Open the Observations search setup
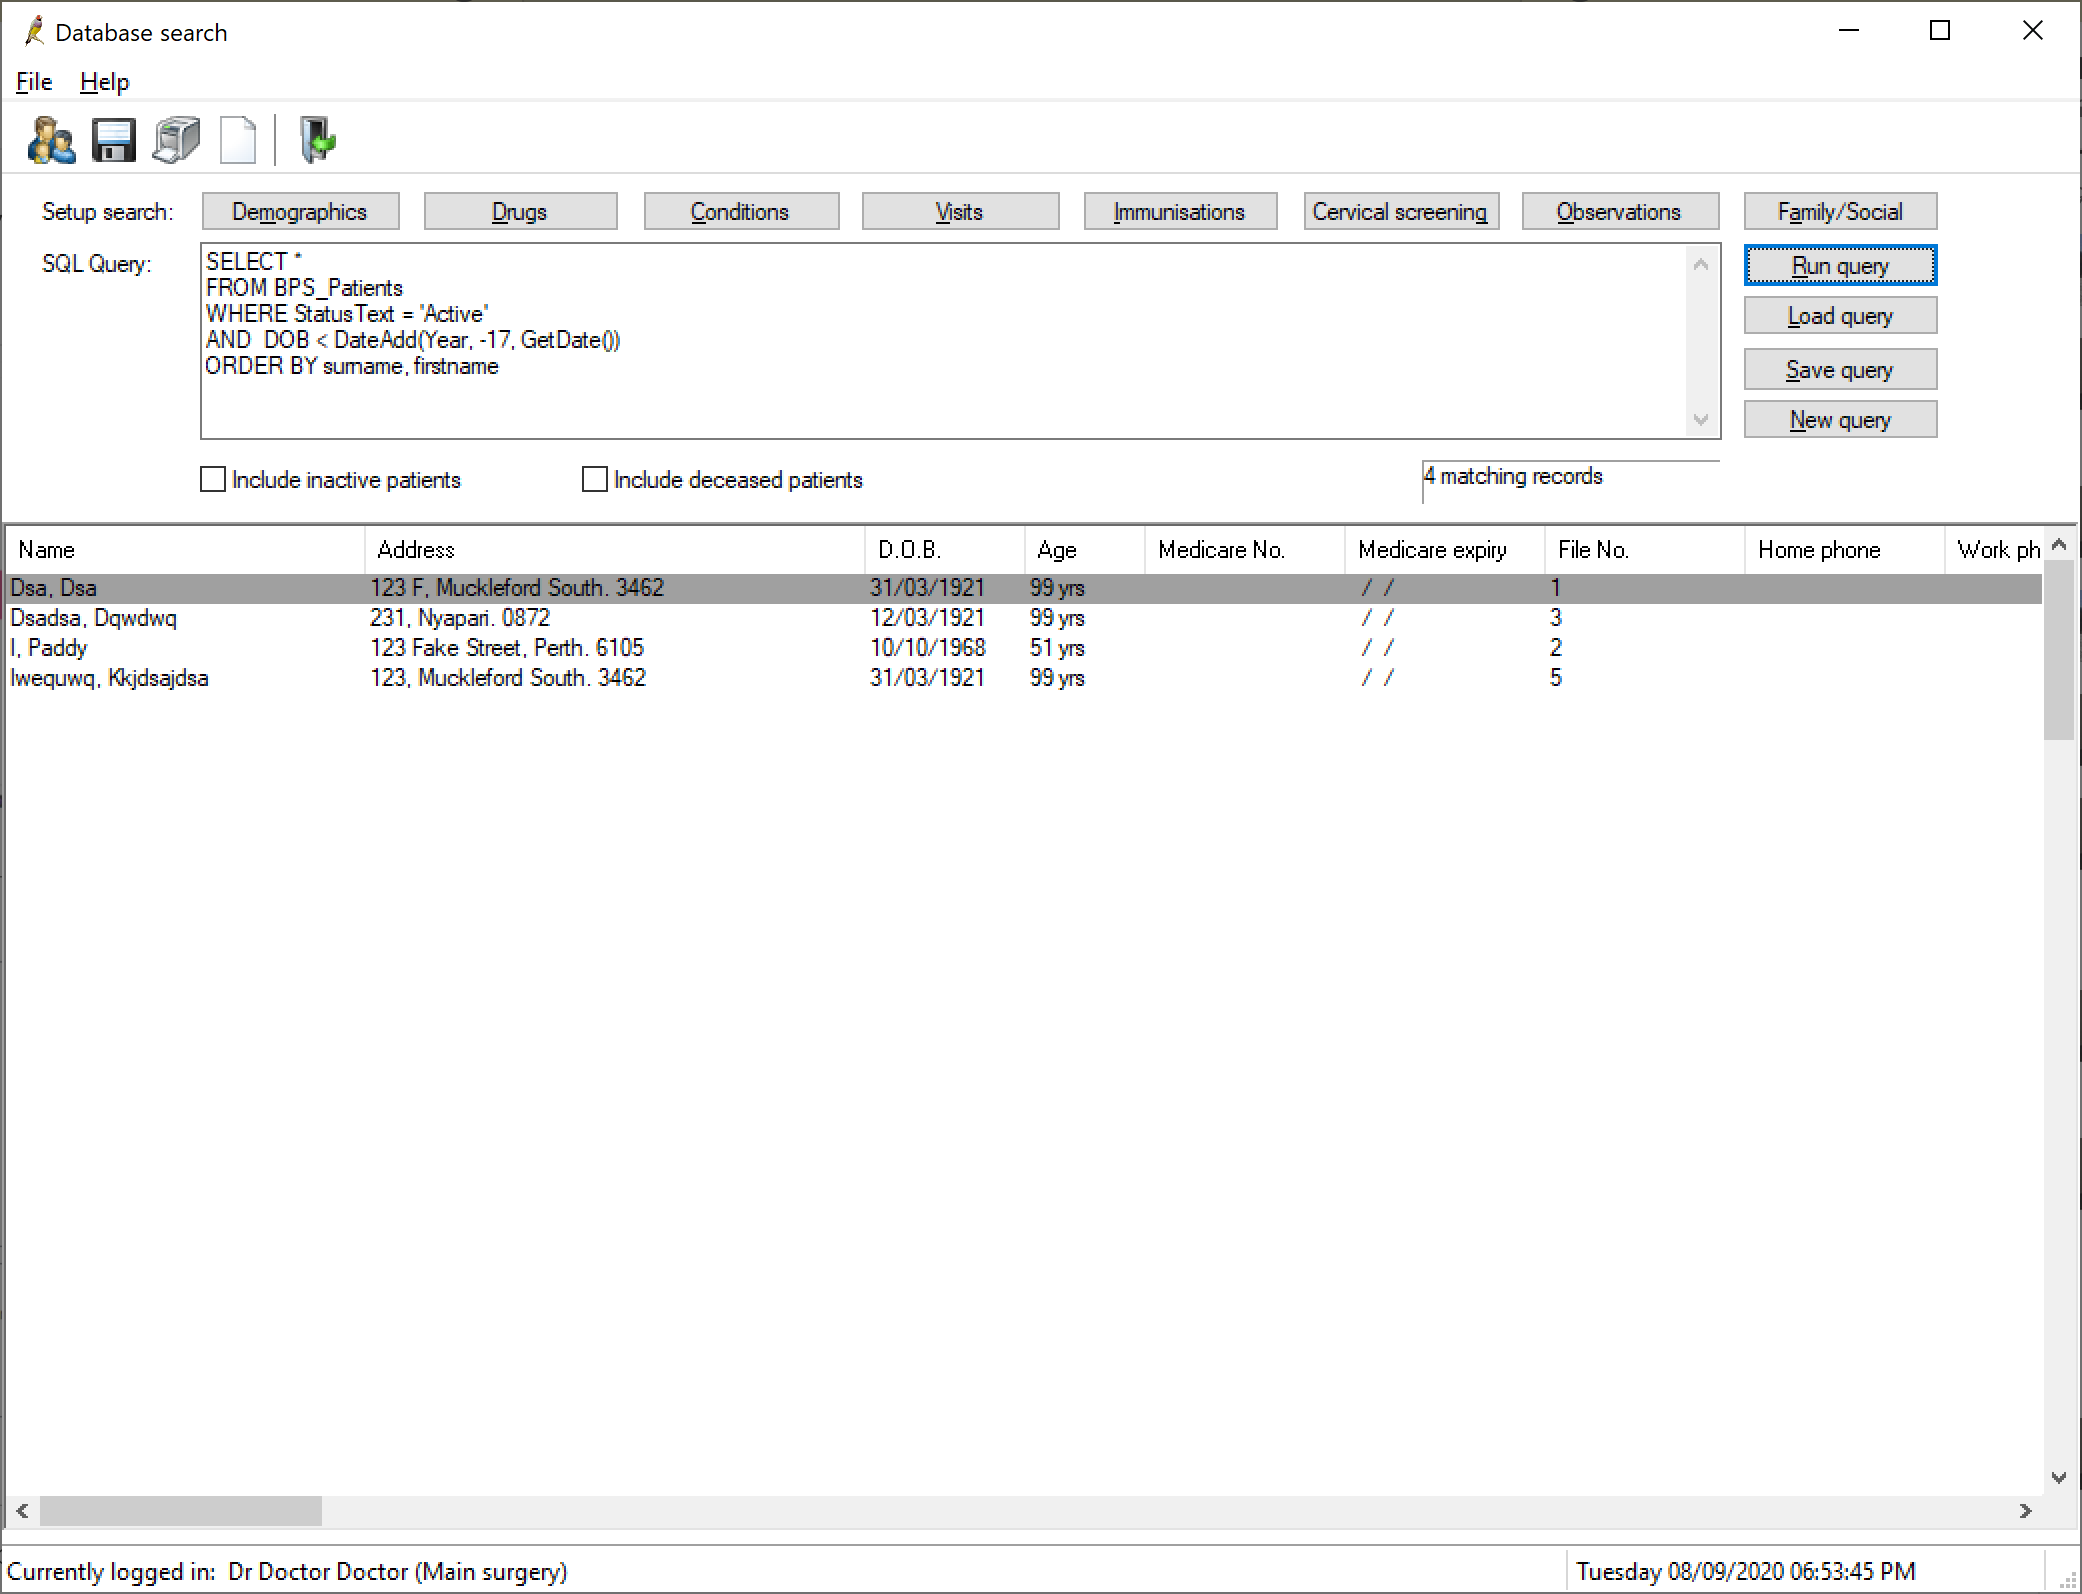 click(x=1620, y=211)
